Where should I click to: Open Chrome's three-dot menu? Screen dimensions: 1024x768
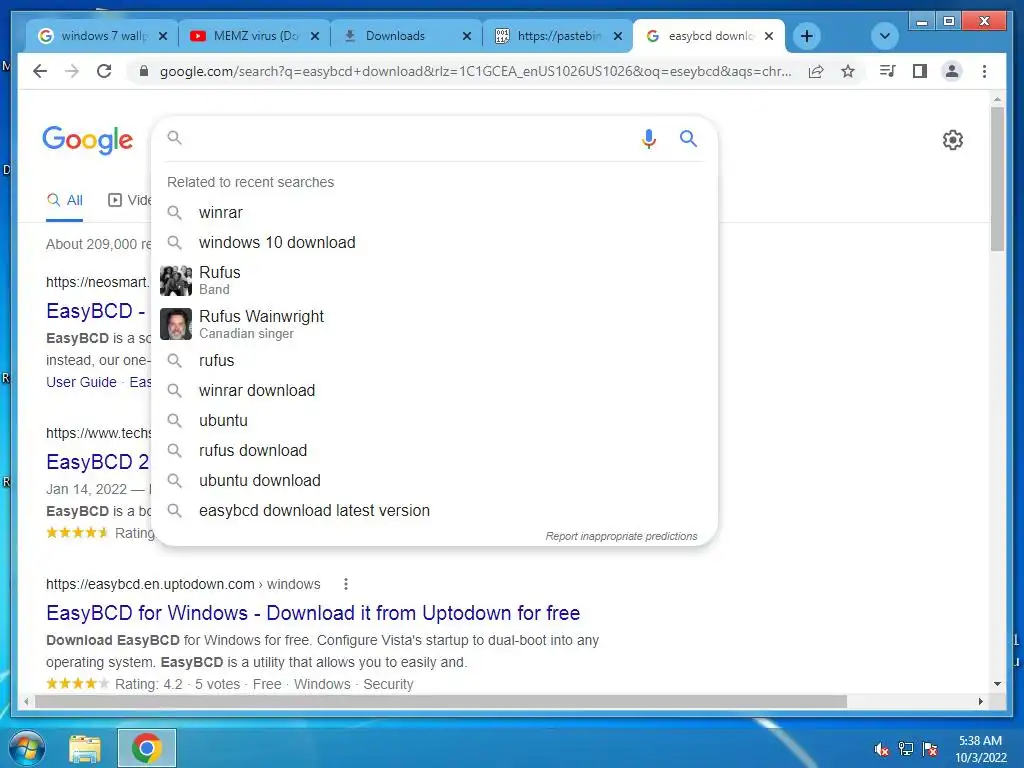(984, 71)
